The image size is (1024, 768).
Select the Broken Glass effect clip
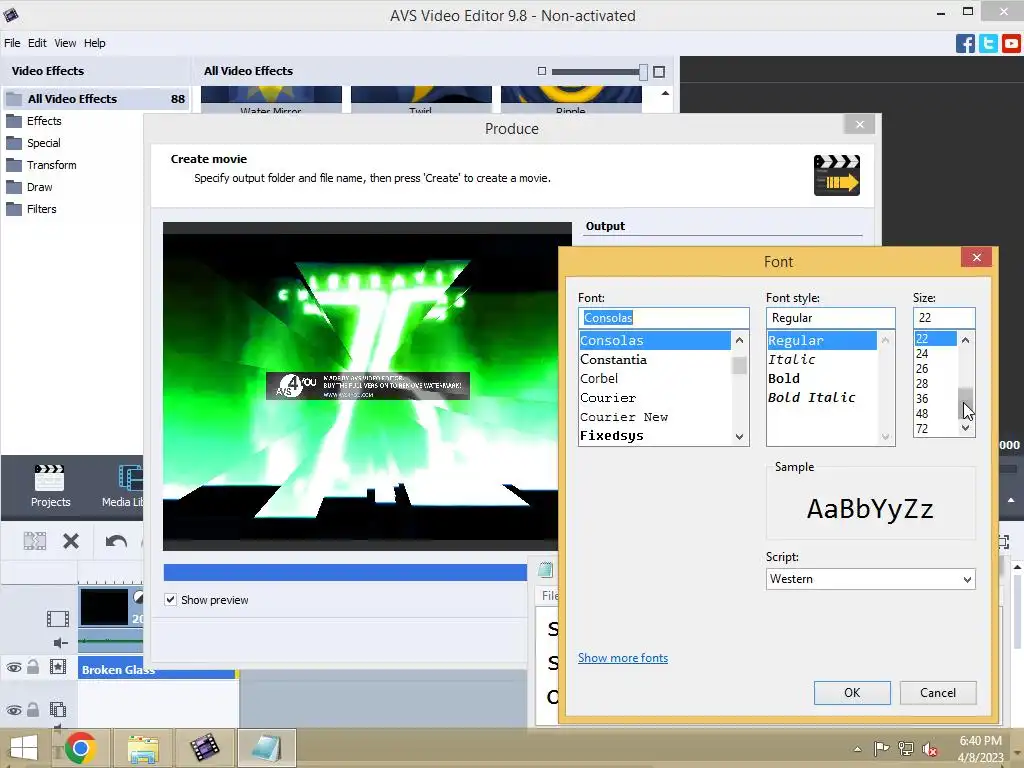(157, 670)
